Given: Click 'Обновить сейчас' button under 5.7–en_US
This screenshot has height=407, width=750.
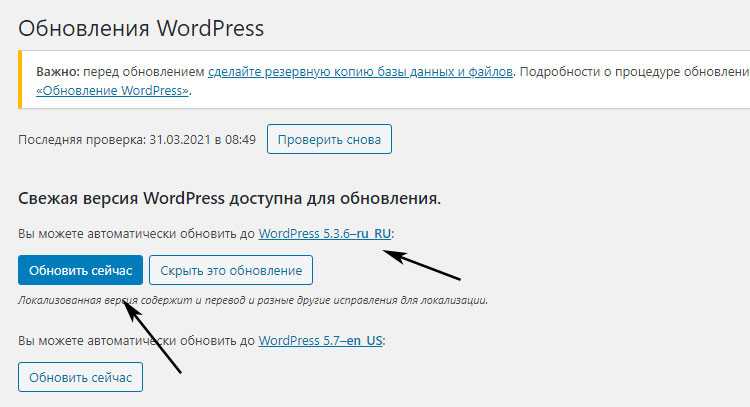Looking at the screenshot, I should 80,377.
